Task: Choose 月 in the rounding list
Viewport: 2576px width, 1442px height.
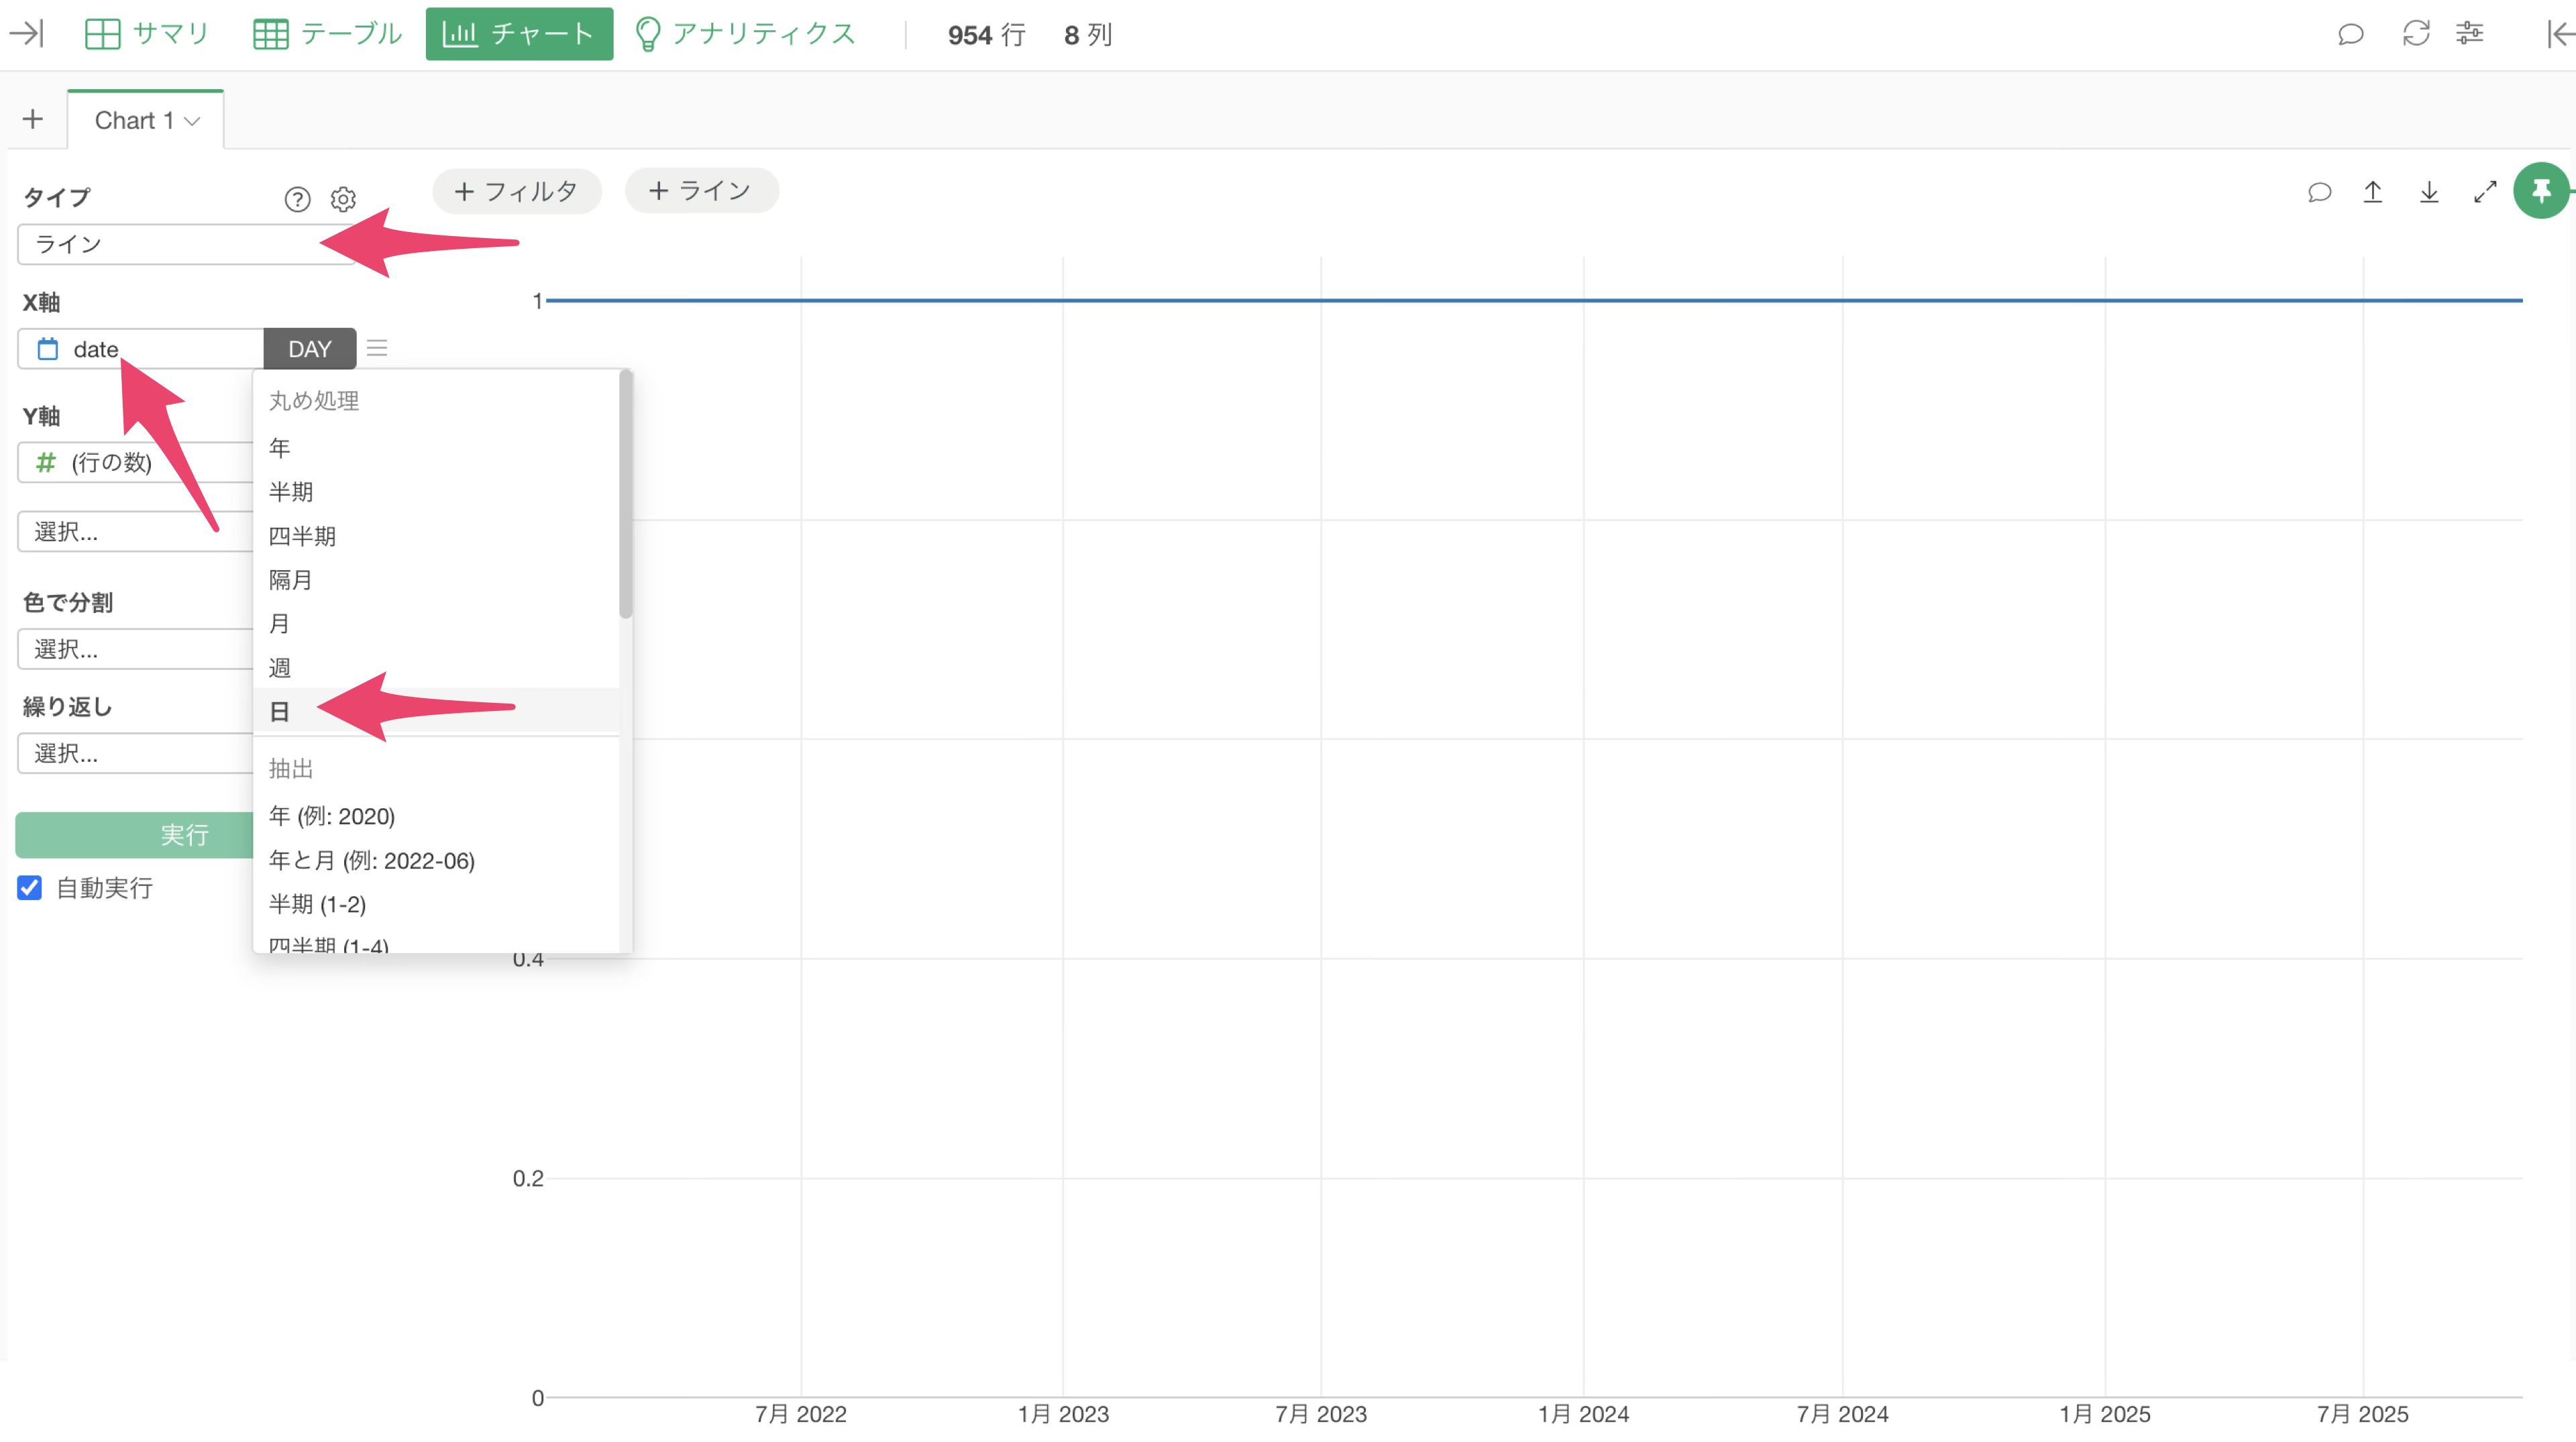Action: [279, 624]
